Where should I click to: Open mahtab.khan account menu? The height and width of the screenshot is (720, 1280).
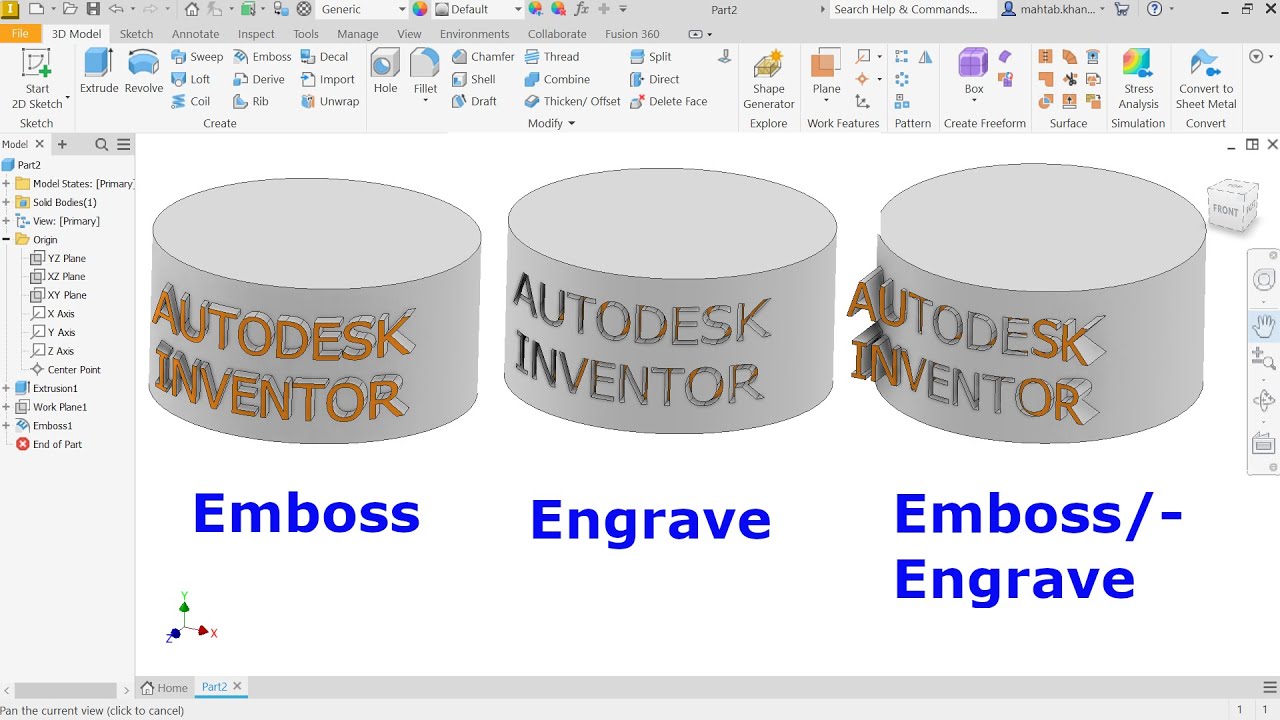click(1054, 9)
